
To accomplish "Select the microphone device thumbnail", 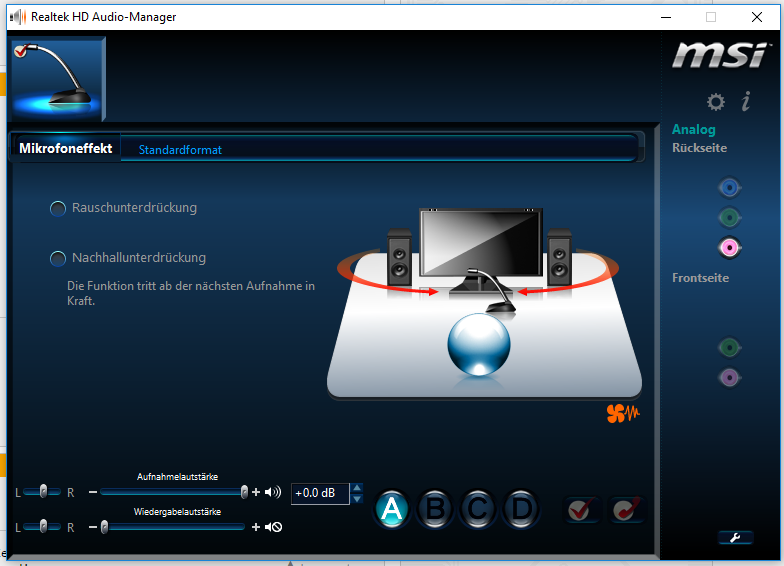I will (x=58, y=79).
